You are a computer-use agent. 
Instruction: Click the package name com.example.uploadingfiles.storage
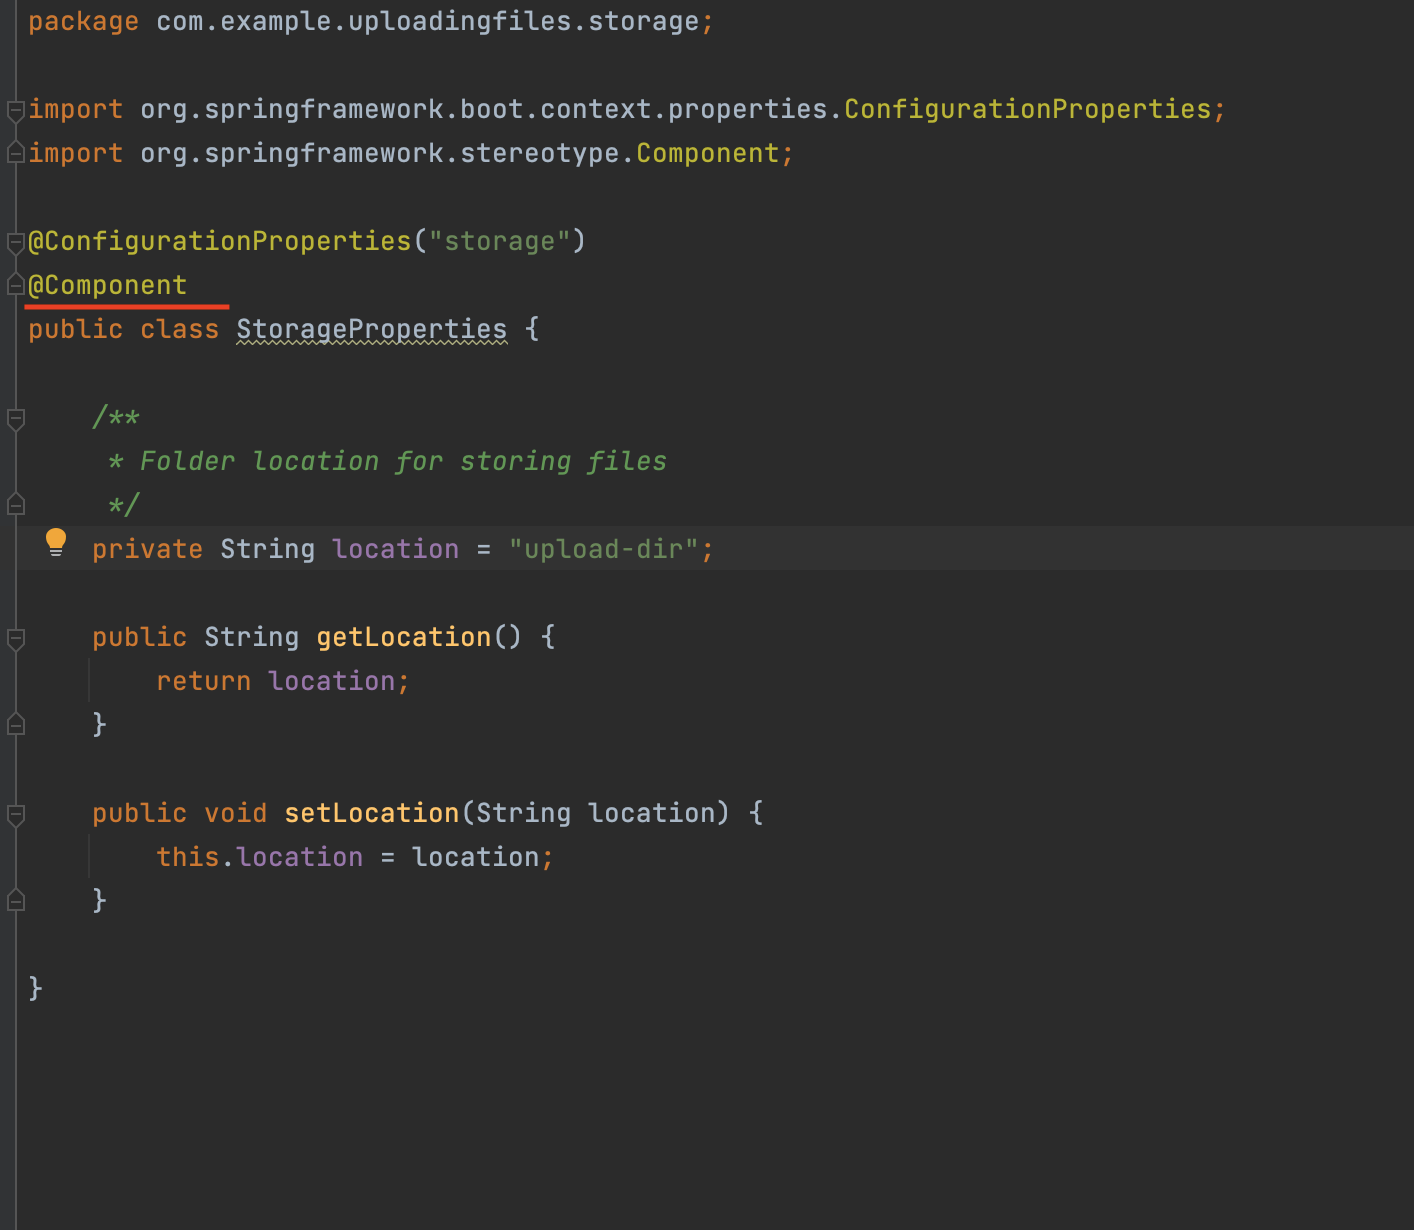pyautogui.click(x=428, y=21)
